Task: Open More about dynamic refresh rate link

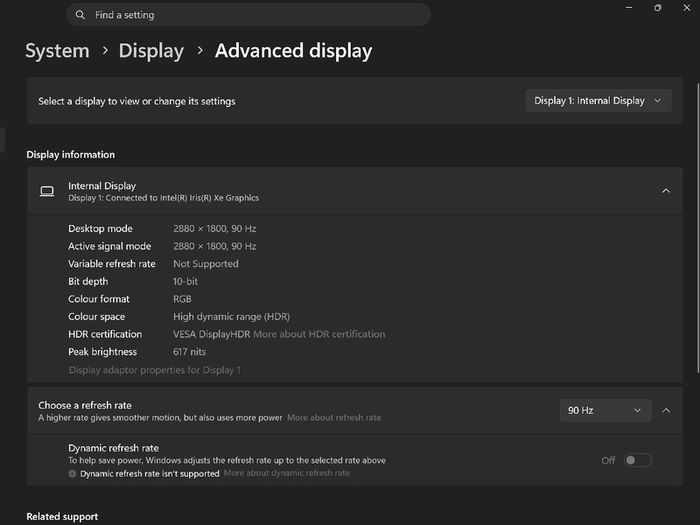Action: click(x=287, y=473)
